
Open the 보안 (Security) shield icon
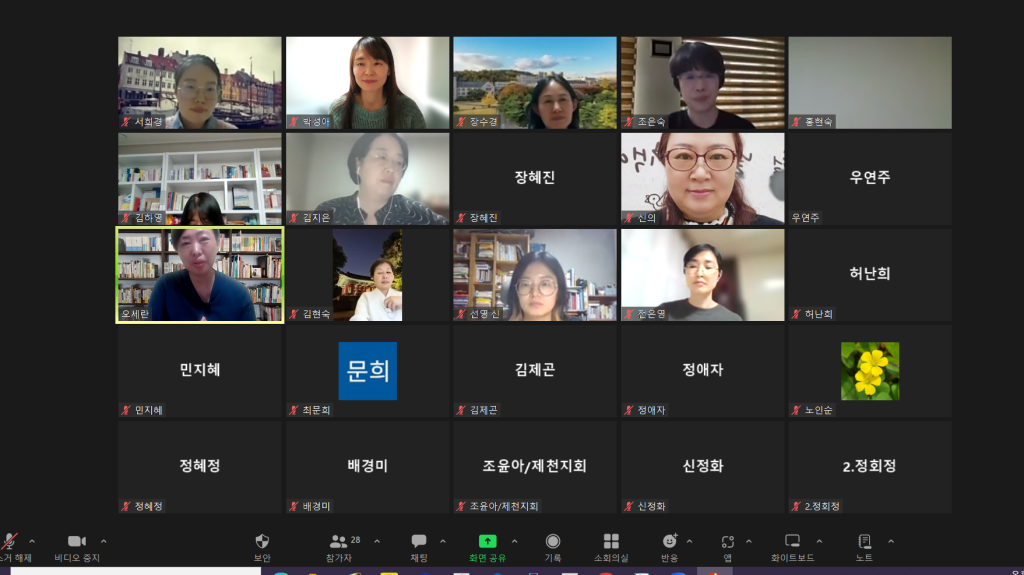262,541
